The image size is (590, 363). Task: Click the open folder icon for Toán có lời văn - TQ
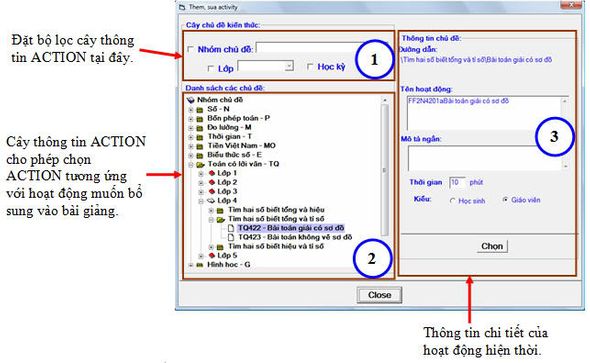[x=200, y=164]
